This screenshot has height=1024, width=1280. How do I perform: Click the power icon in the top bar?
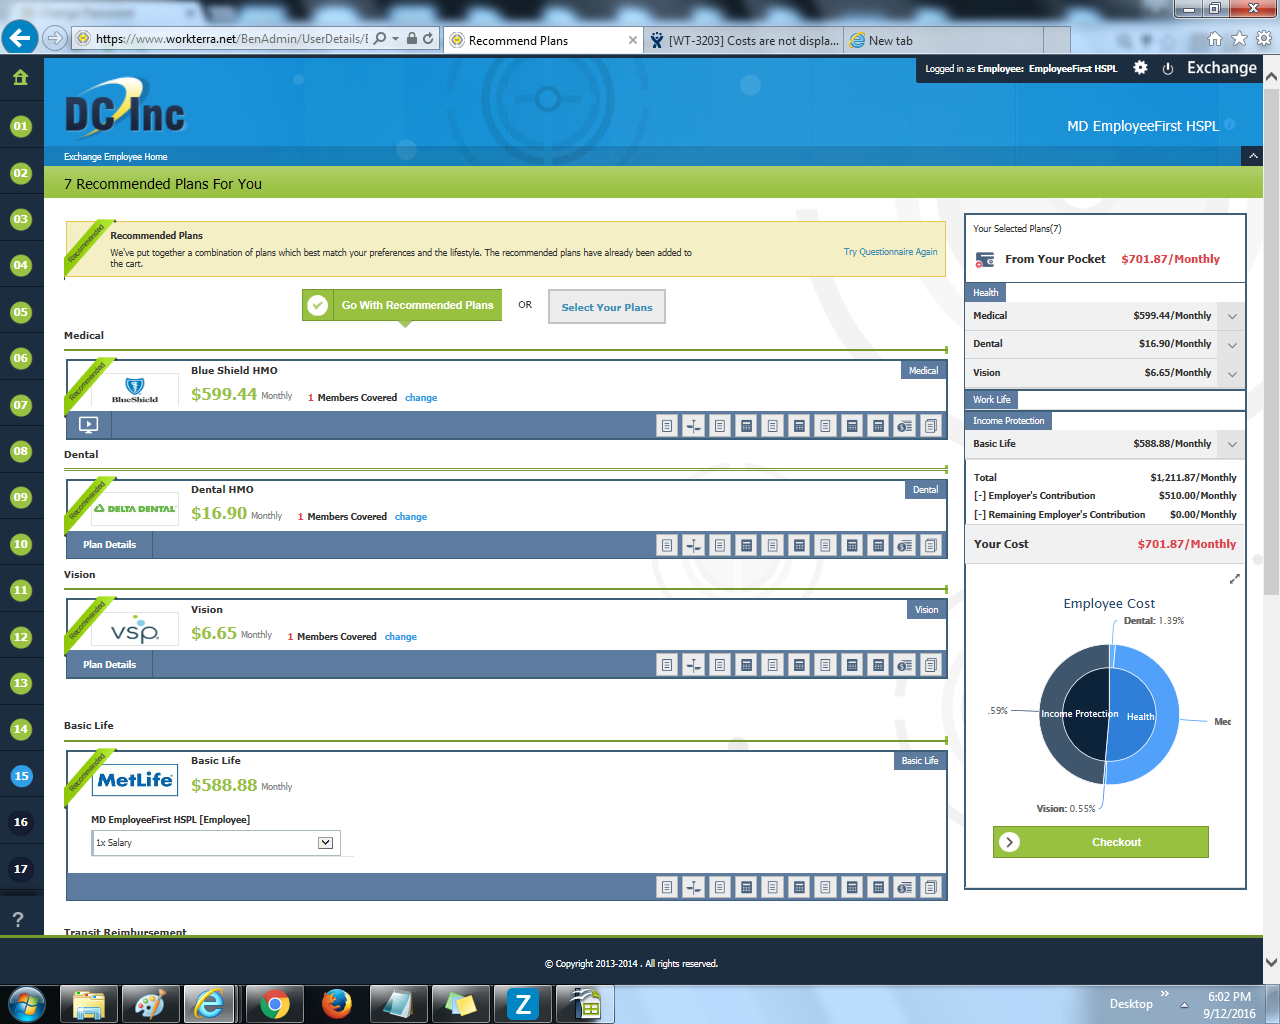point(1167,69)
